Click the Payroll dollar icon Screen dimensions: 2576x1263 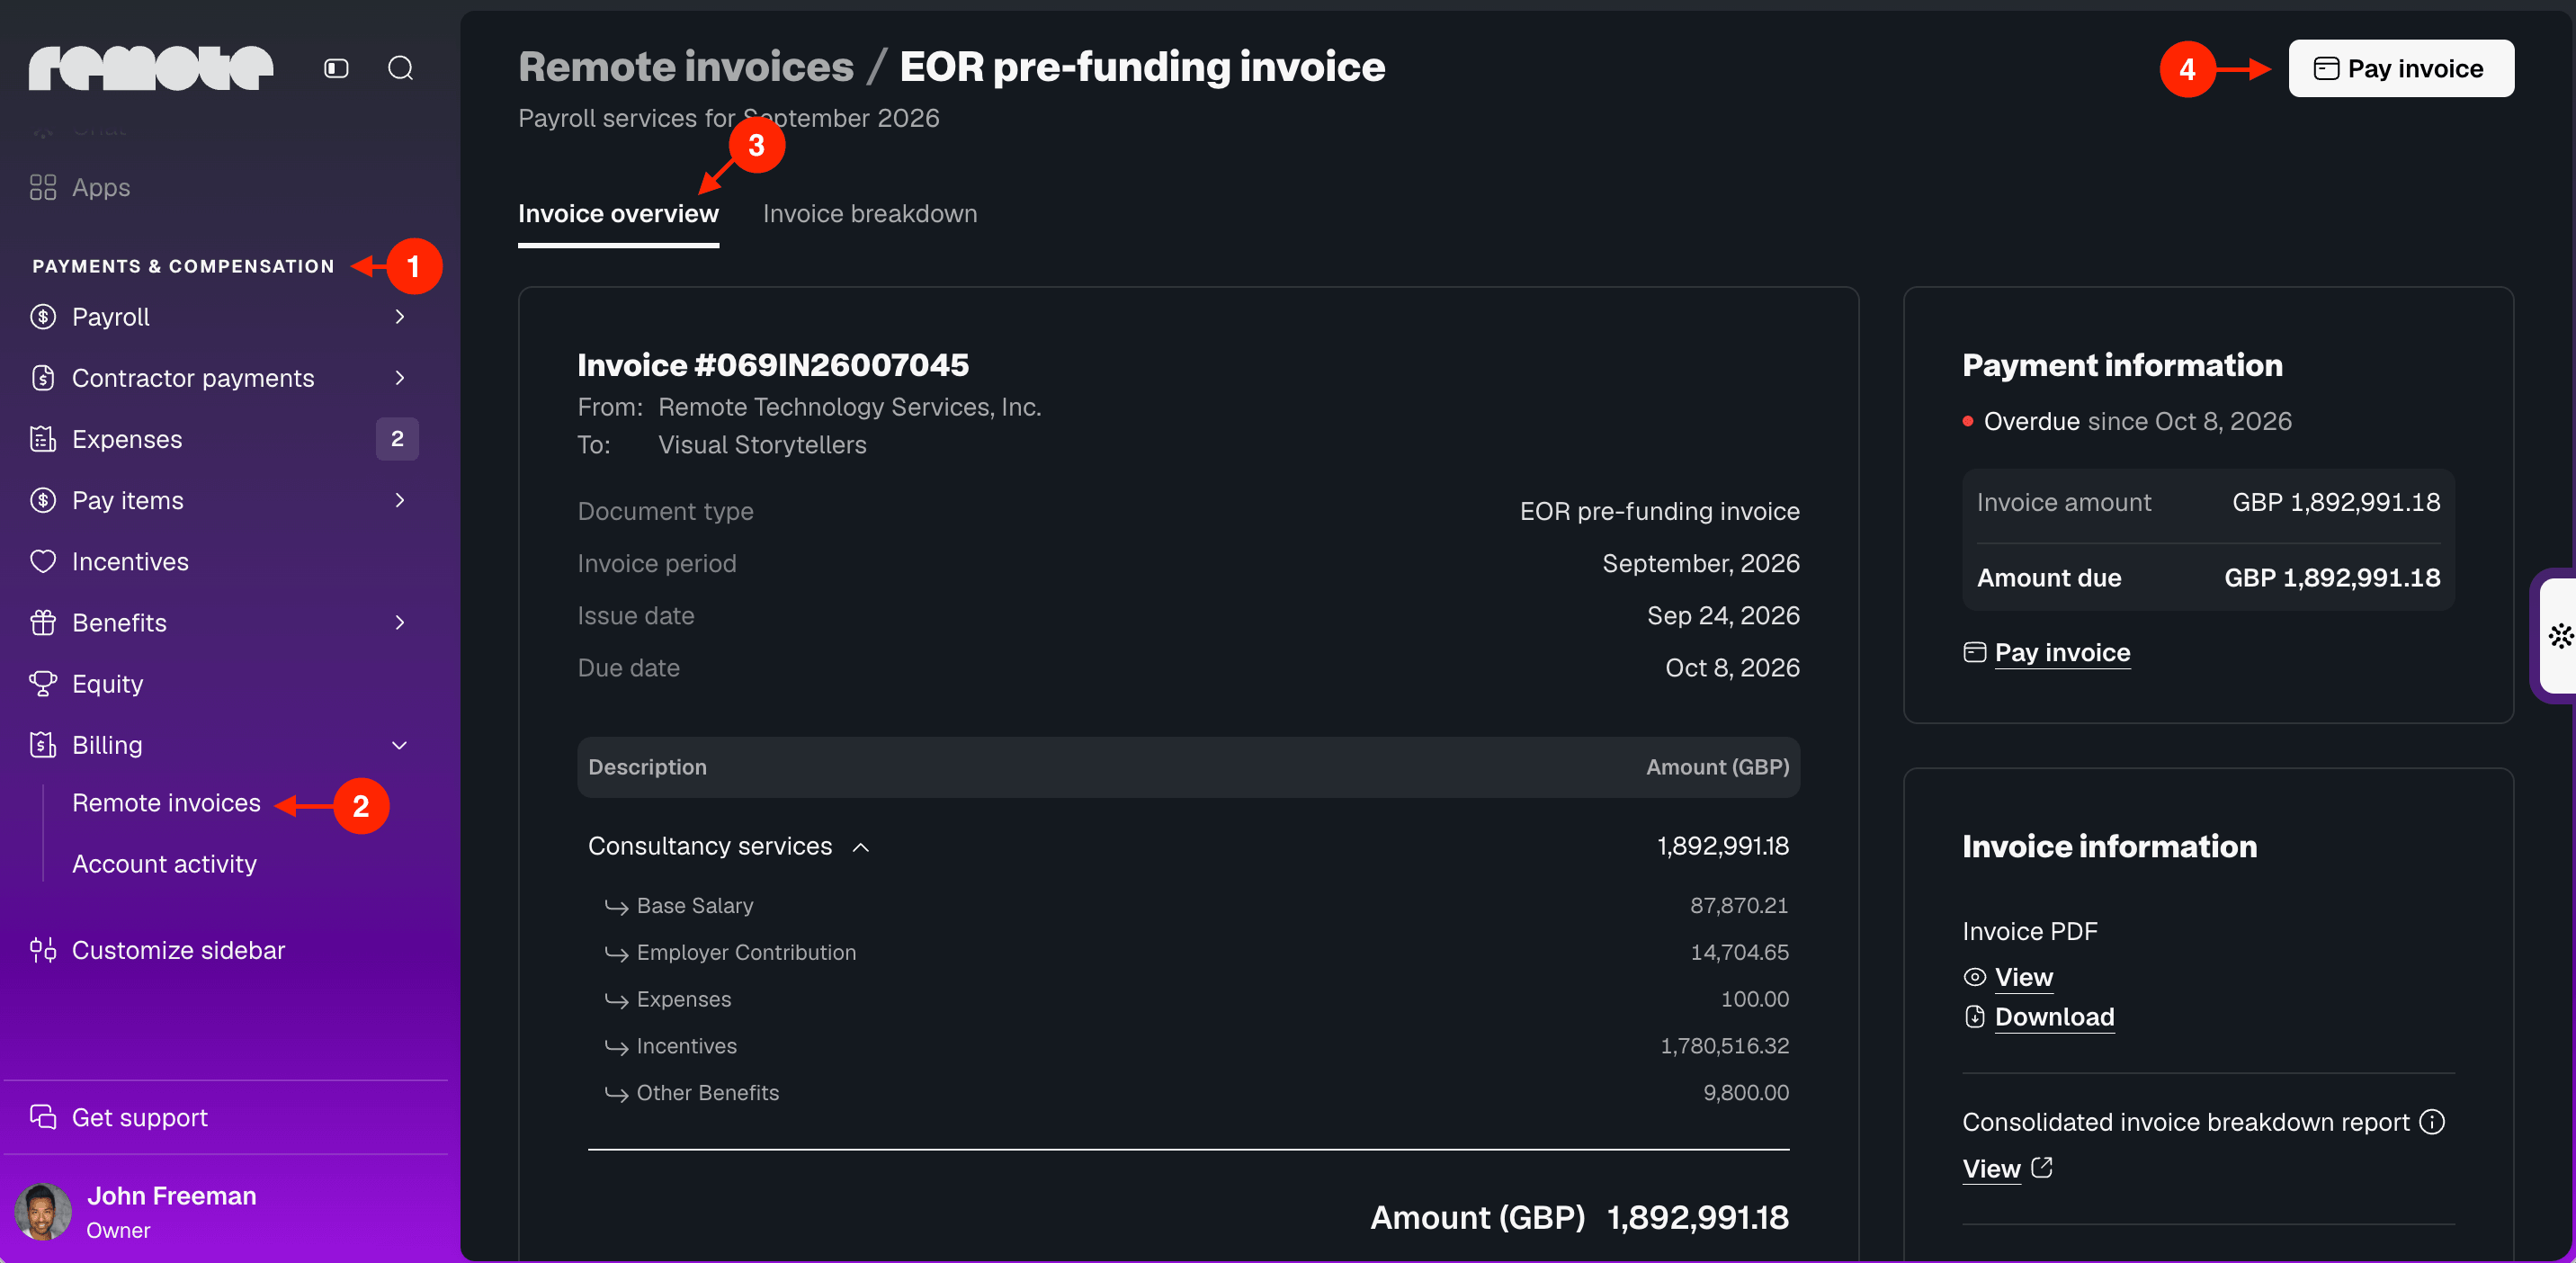click(x=43, y=317)
